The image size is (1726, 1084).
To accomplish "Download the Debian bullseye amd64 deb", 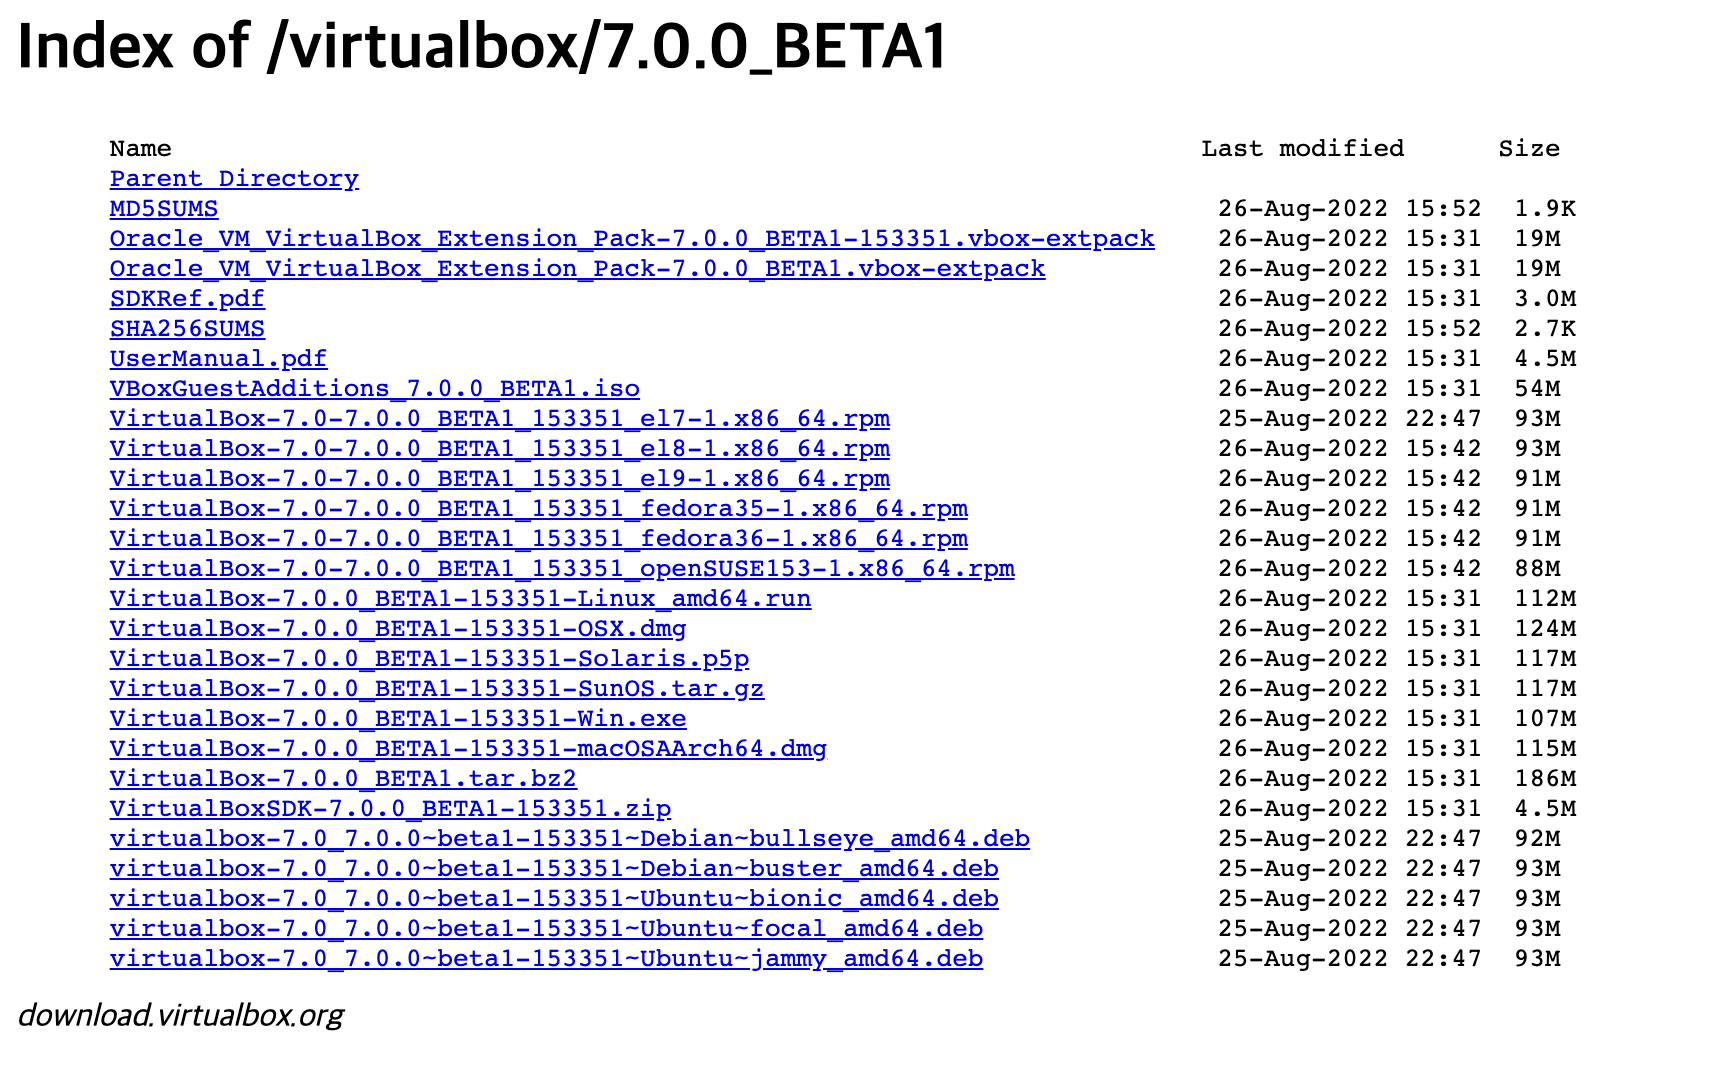I will [570, 839].
